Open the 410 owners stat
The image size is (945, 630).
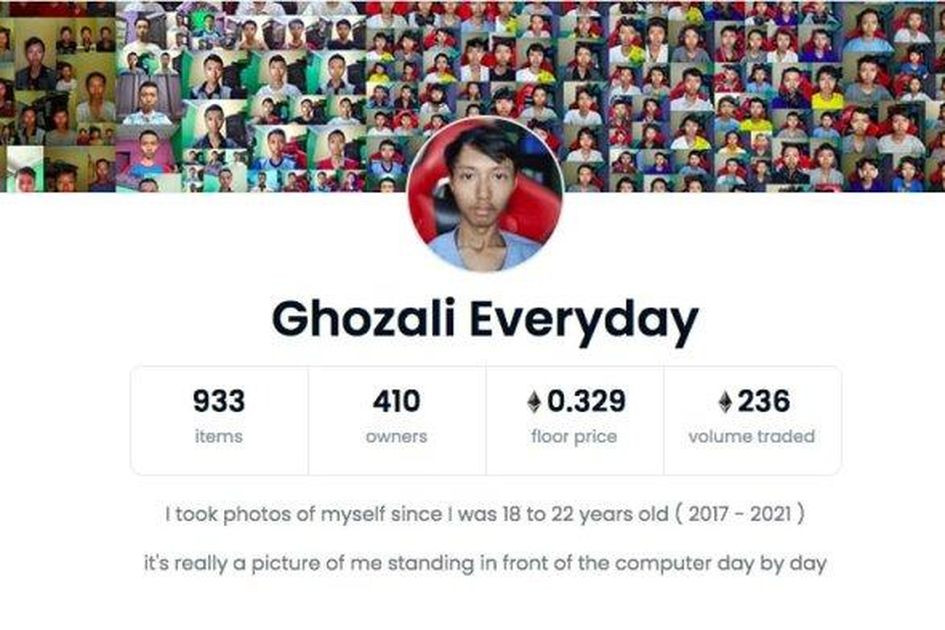(397, 420)
